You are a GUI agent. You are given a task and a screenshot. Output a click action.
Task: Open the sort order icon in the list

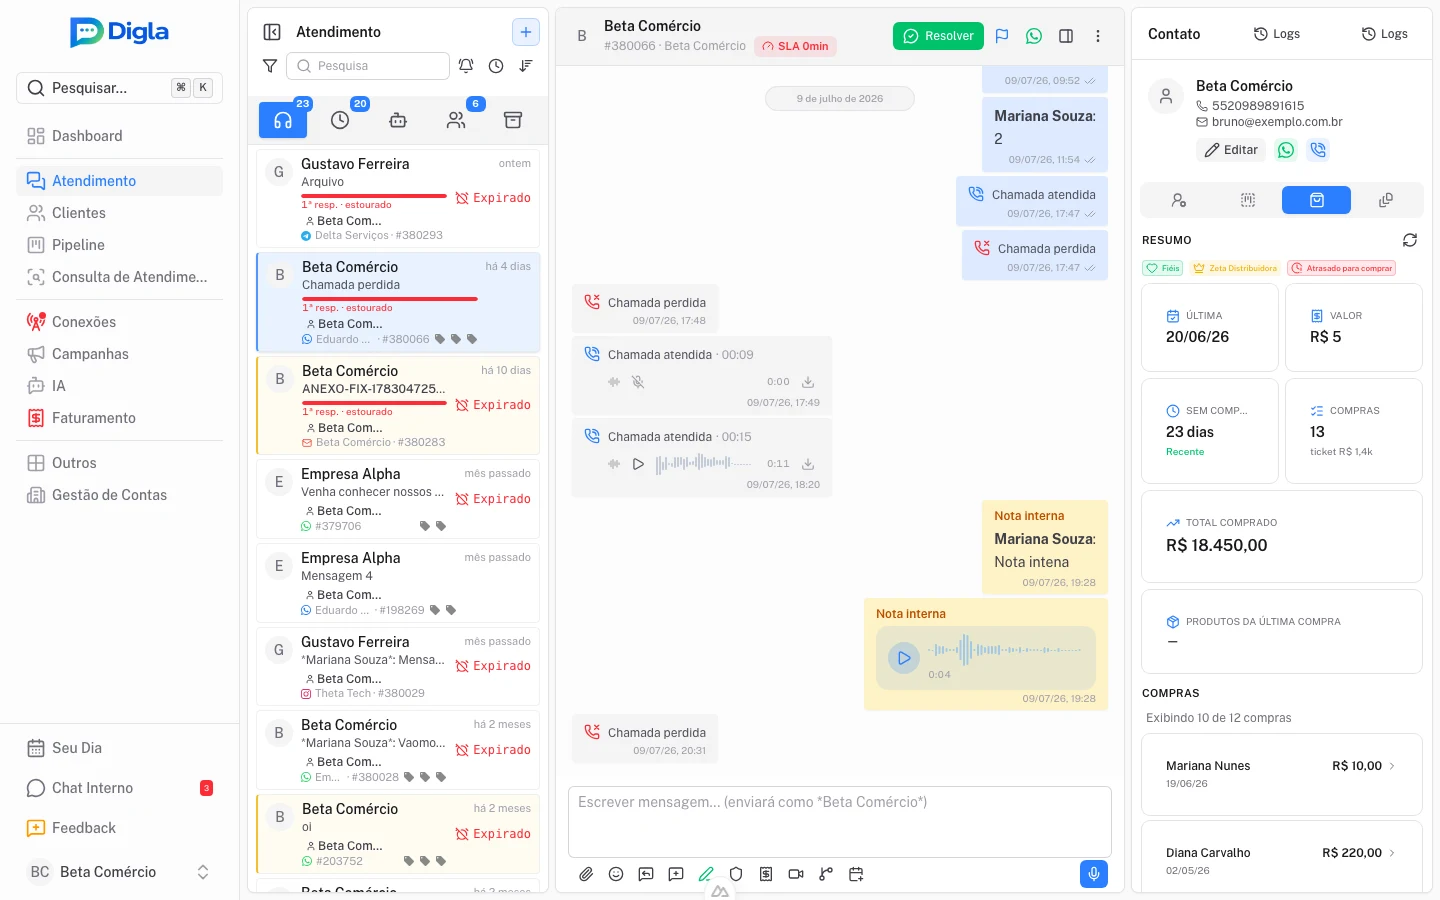pyautogui.click(x=526, y=66)
